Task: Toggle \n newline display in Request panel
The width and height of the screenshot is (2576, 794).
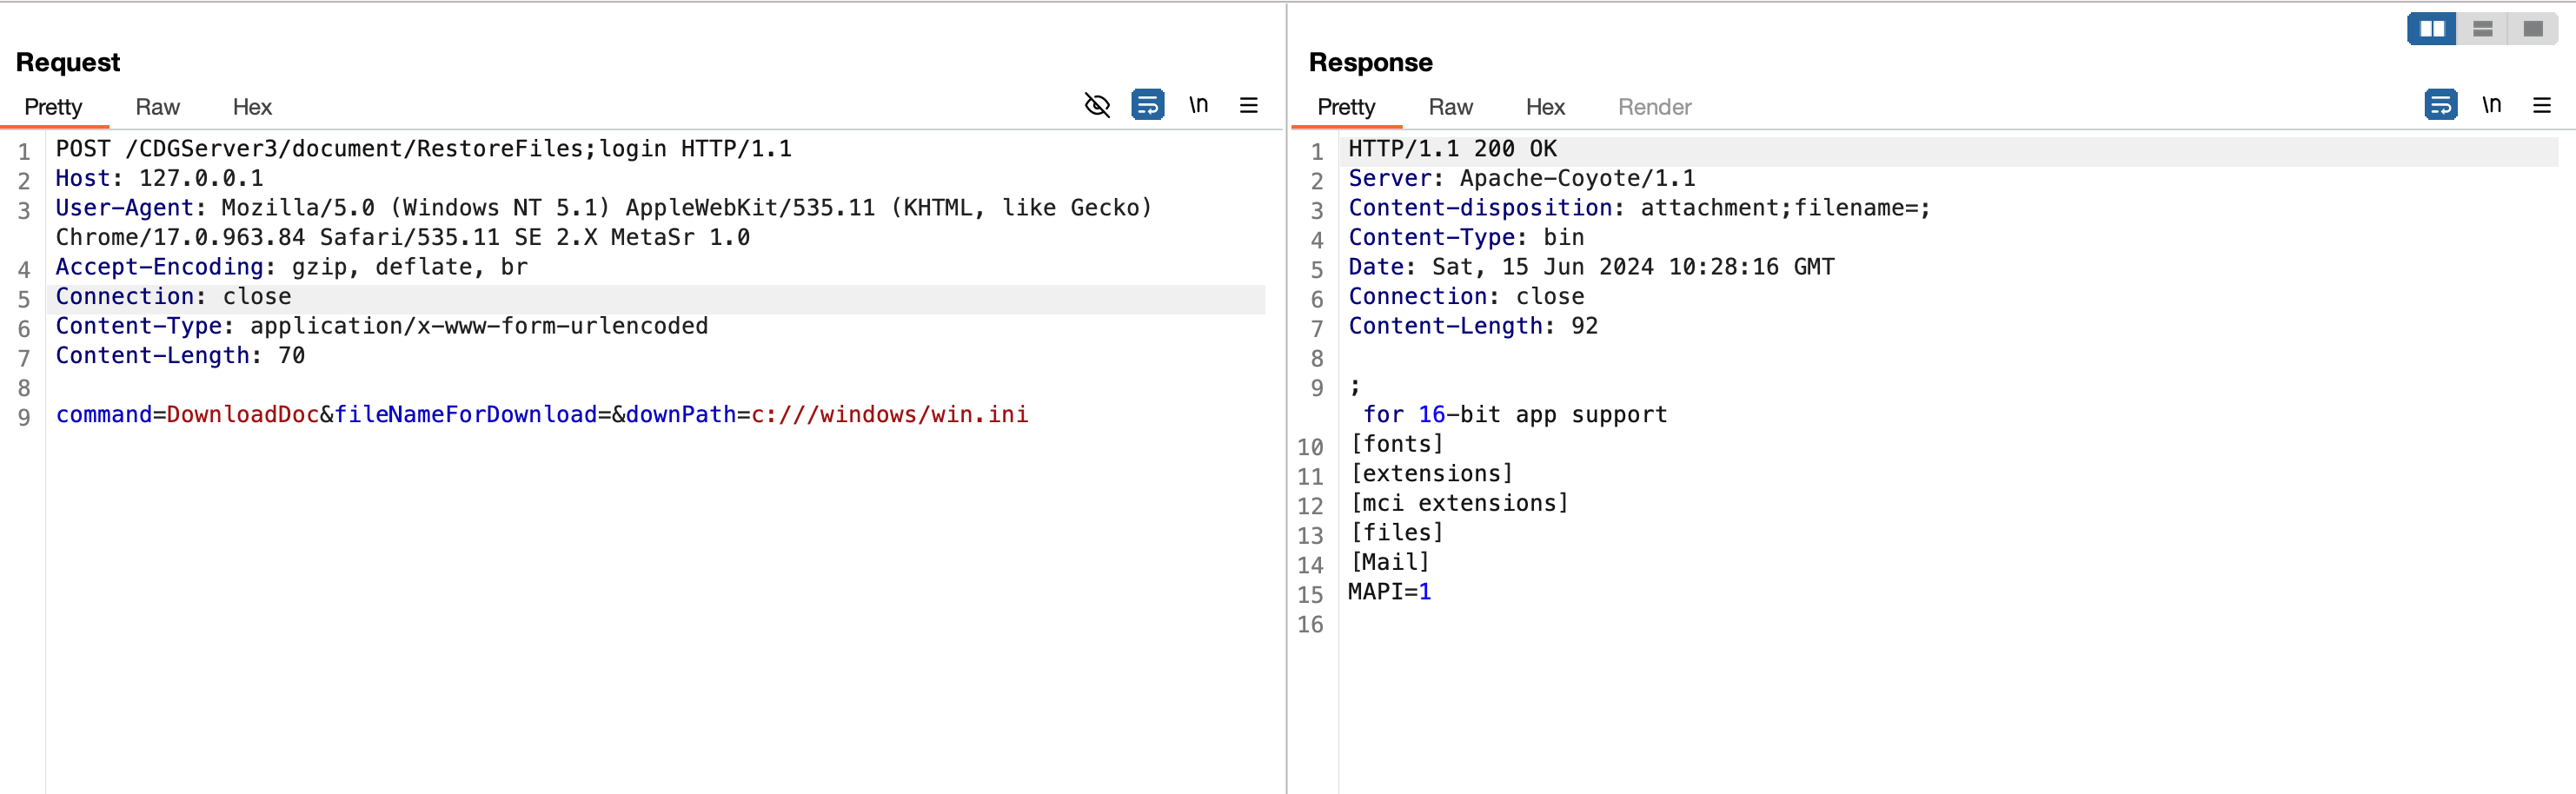Action: tap(1198, 105)
